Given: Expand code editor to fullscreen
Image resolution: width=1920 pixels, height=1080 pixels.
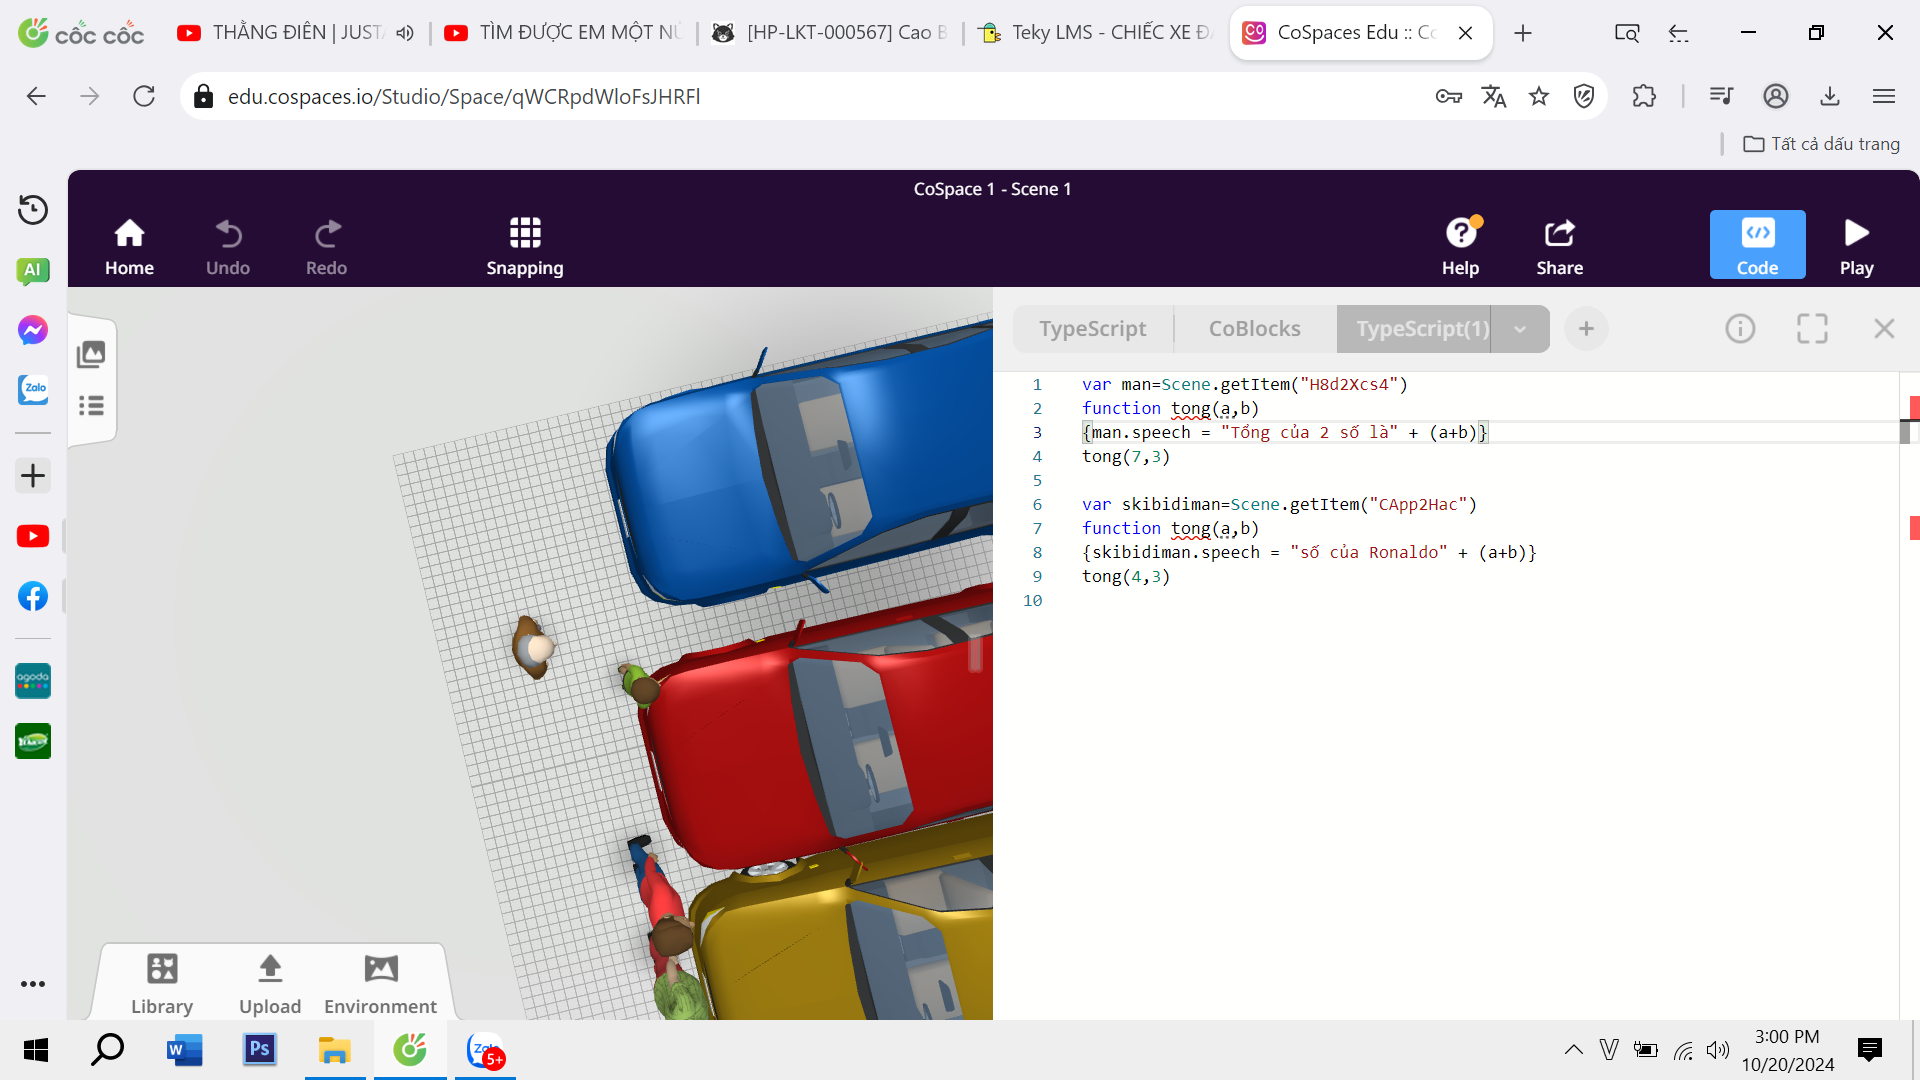Looking at the screenshot, I should (x=1812, y=328).
